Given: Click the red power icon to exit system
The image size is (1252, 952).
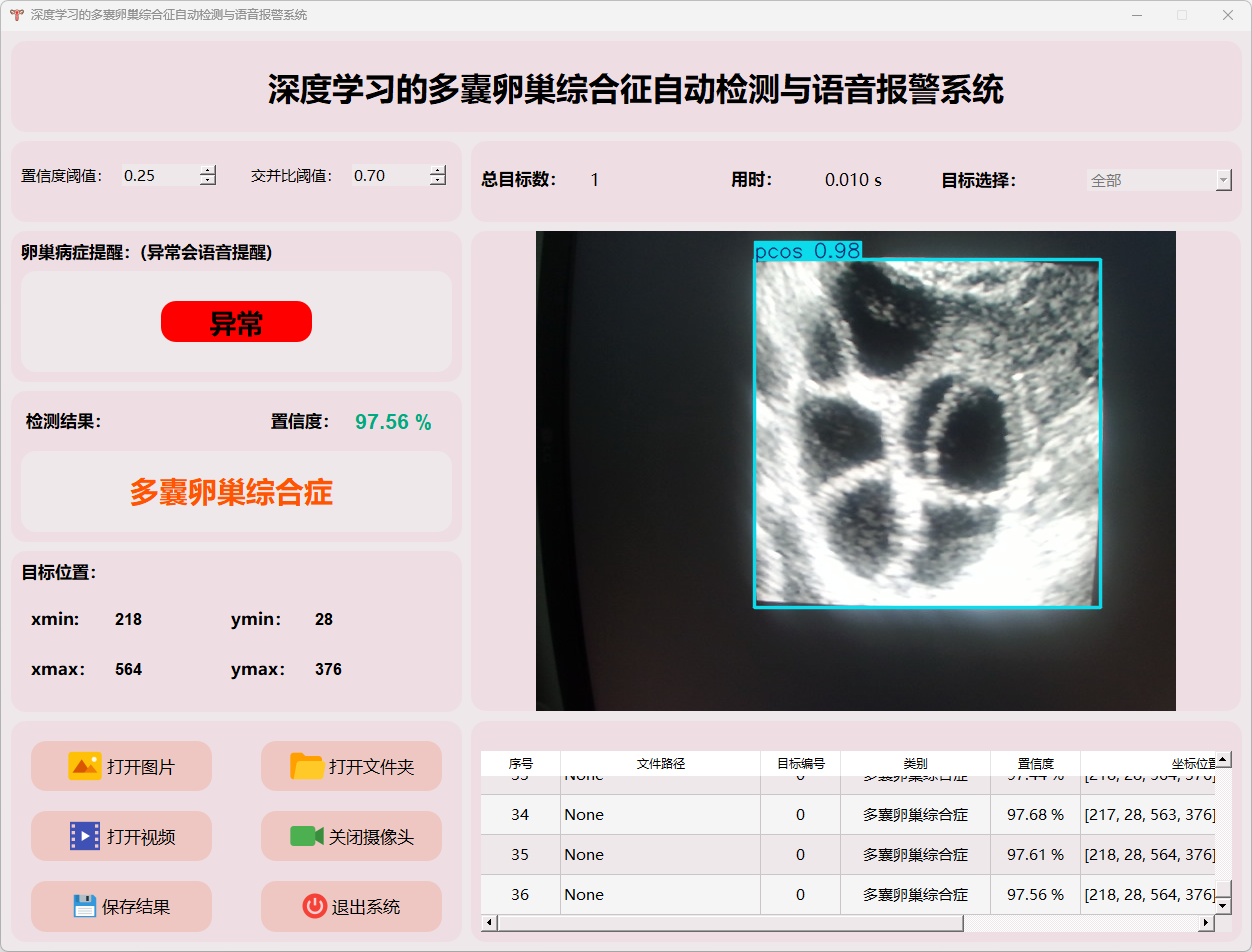Looking at the screenshot, I should 314,906.
